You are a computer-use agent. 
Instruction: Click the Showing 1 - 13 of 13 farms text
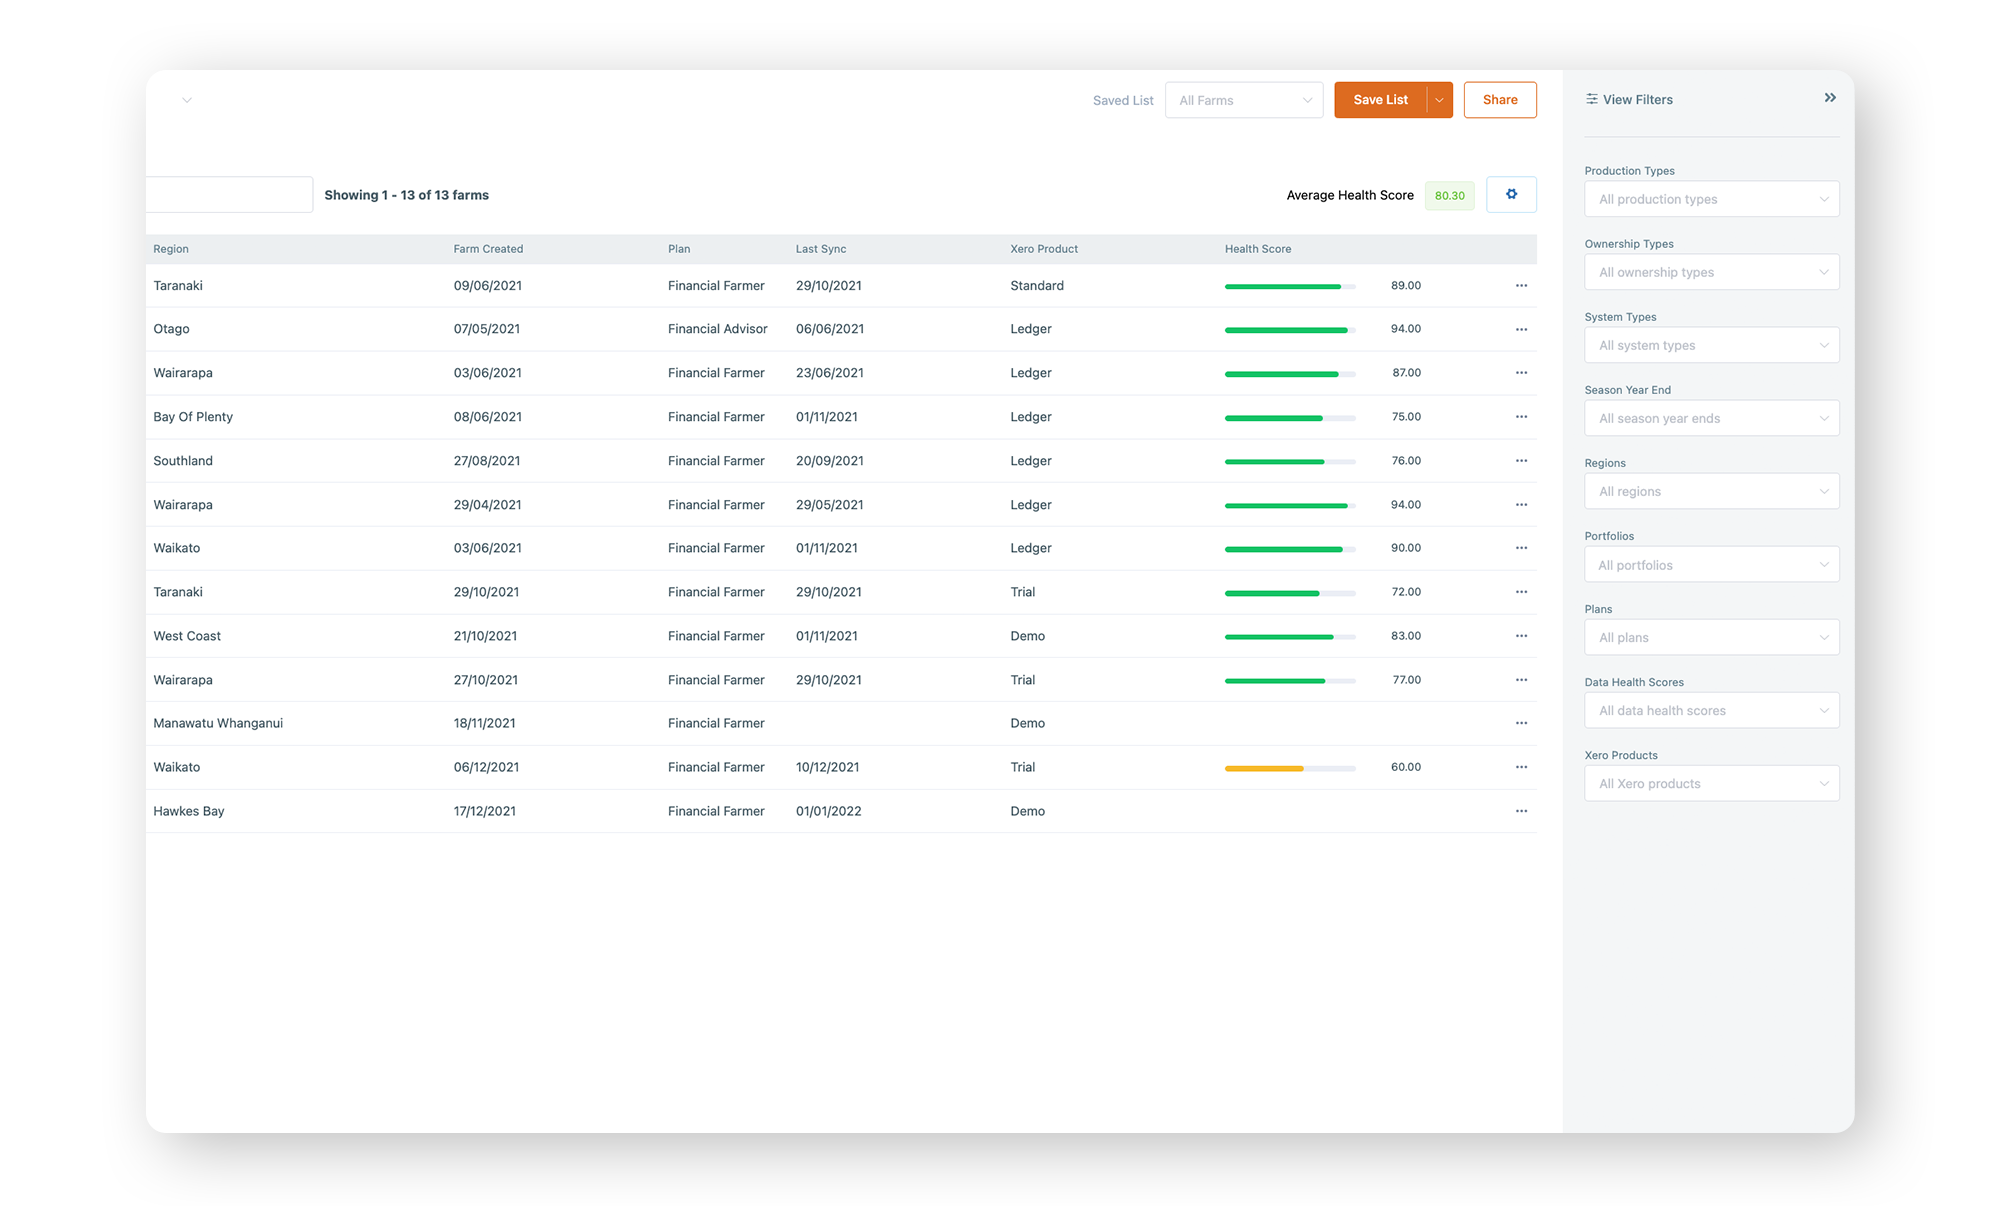point(406,195)
